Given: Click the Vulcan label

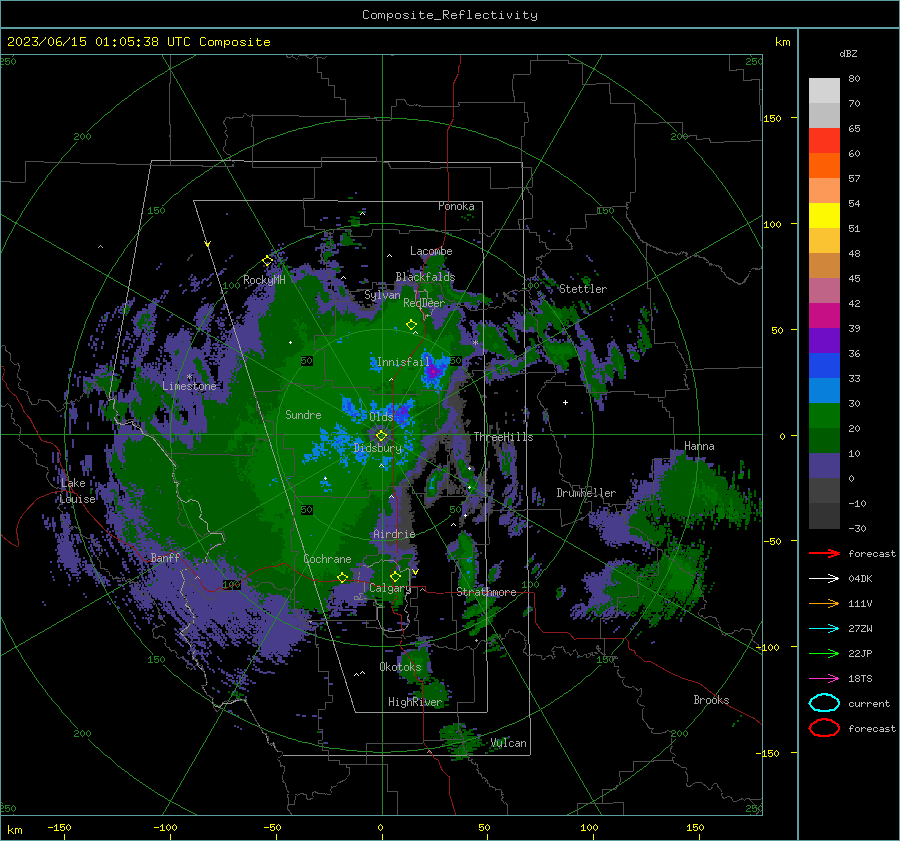Looking at the screenshot, I should click(x=508, y=743).
